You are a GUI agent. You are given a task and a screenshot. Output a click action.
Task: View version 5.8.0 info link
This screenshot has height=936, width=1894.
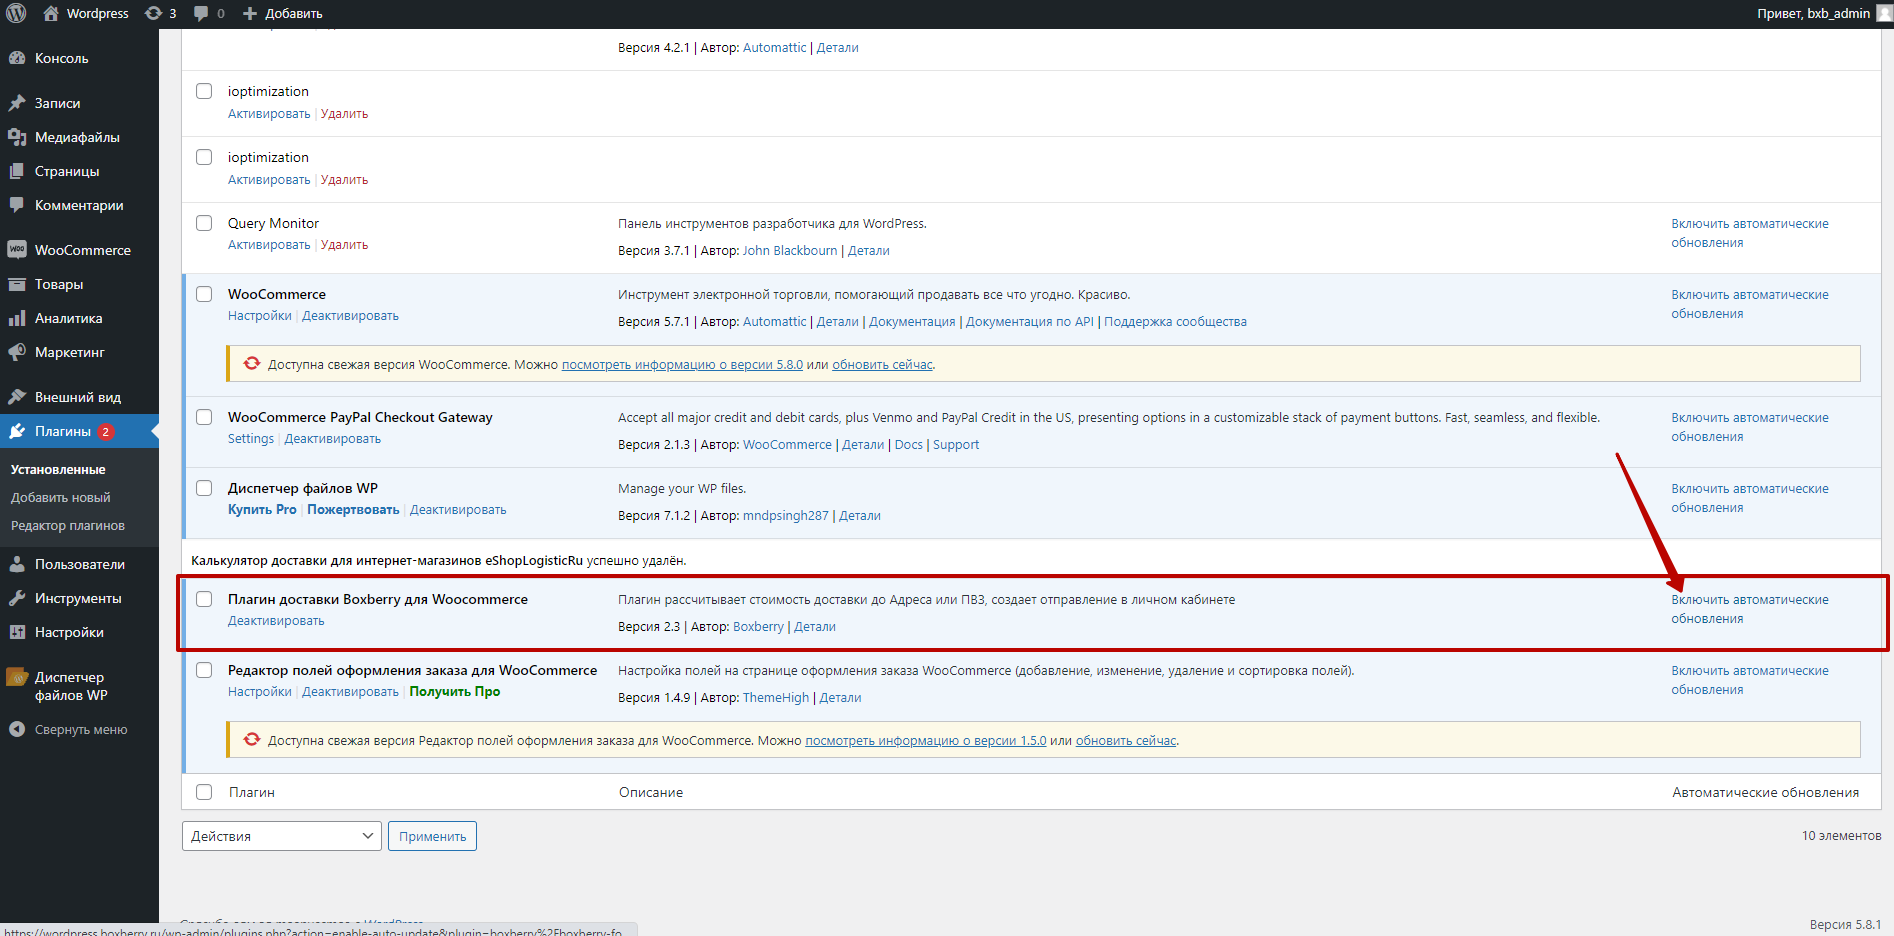[x=682, y=365]
